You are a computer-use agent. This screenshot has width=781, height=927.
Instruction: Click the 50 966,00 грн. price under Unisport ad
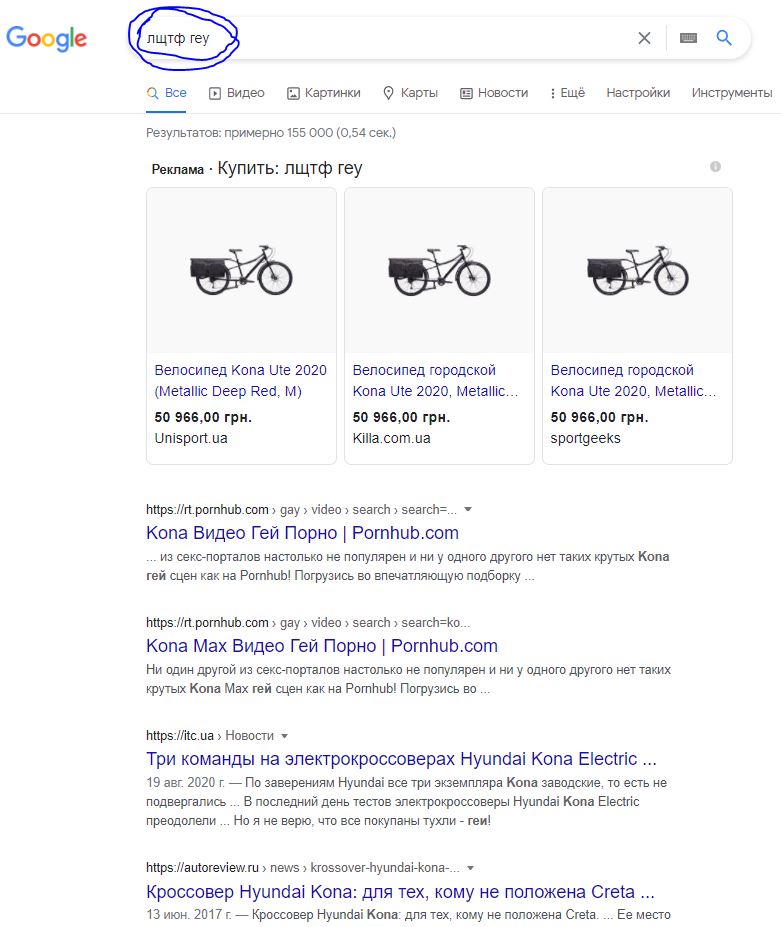[203, 417]
